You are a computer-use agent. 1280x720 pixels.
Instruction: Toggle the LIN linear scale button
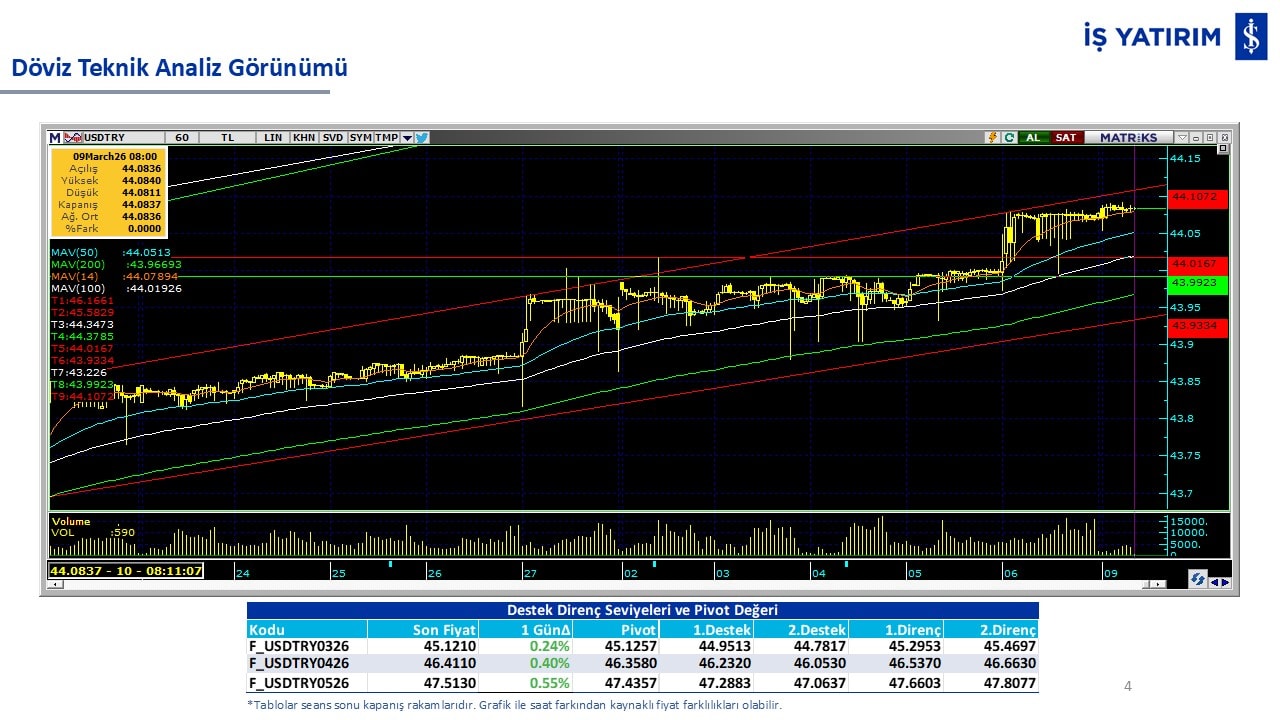pyautogui.click(x=273, y=137)
